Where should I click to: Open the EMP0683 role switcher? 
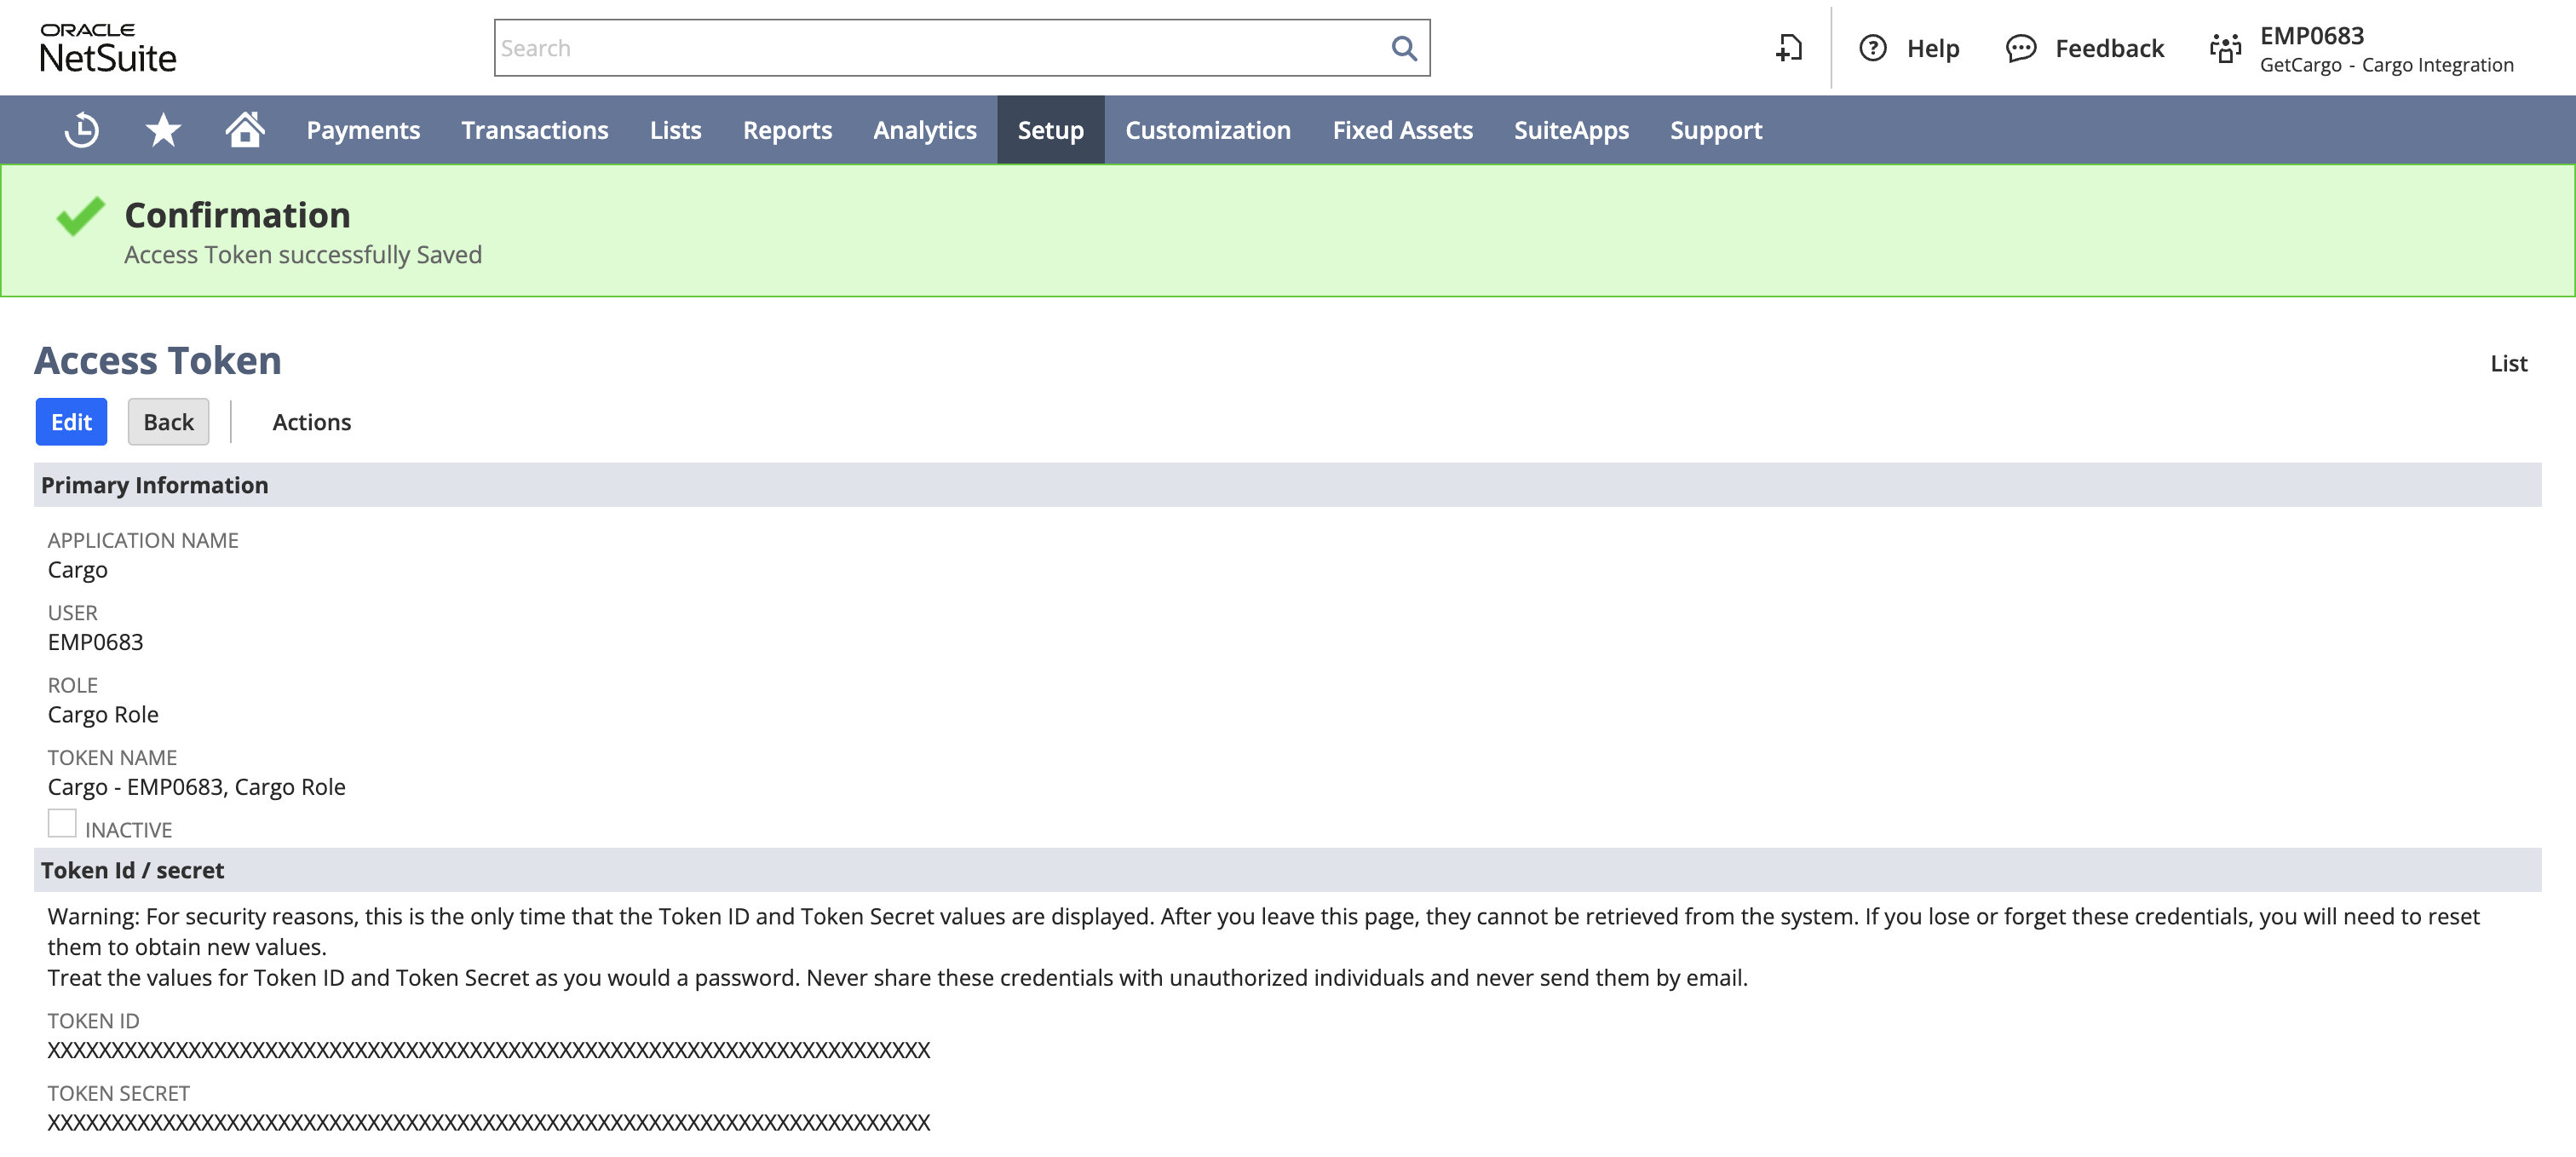[x=2312, y=36]
